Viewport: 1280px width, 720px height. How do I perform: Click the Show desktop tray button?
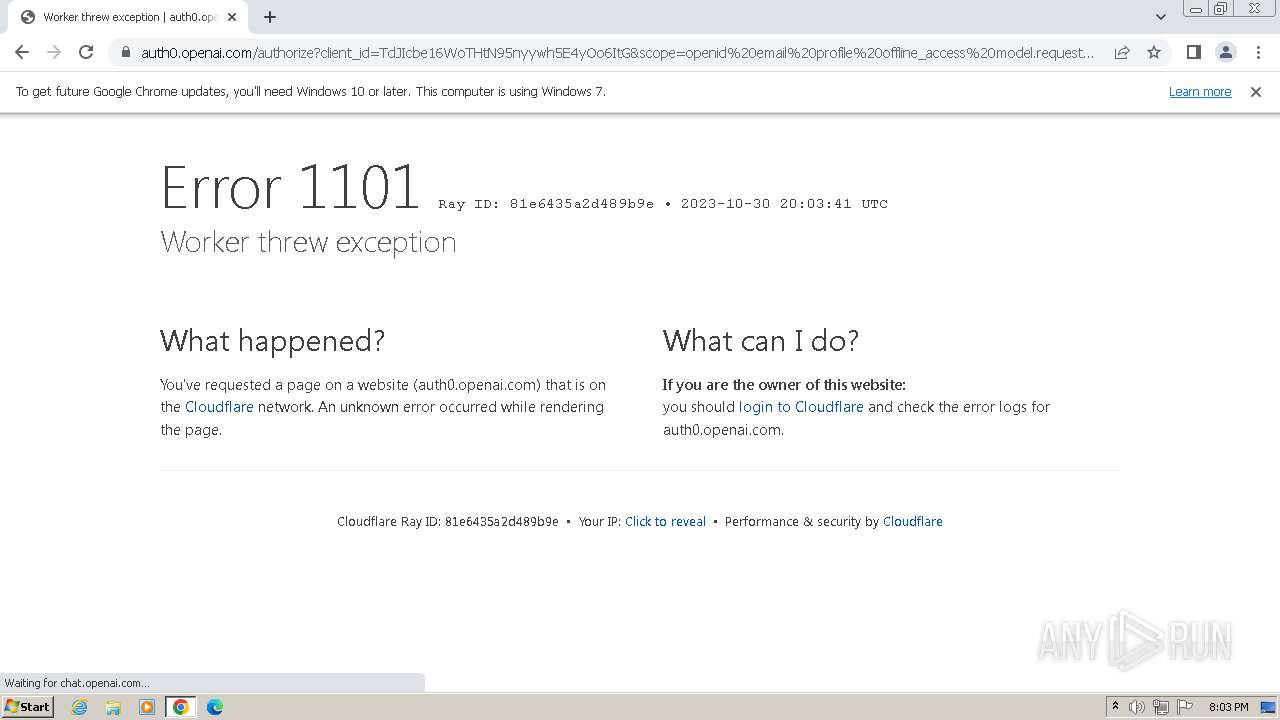(1268, 707)
